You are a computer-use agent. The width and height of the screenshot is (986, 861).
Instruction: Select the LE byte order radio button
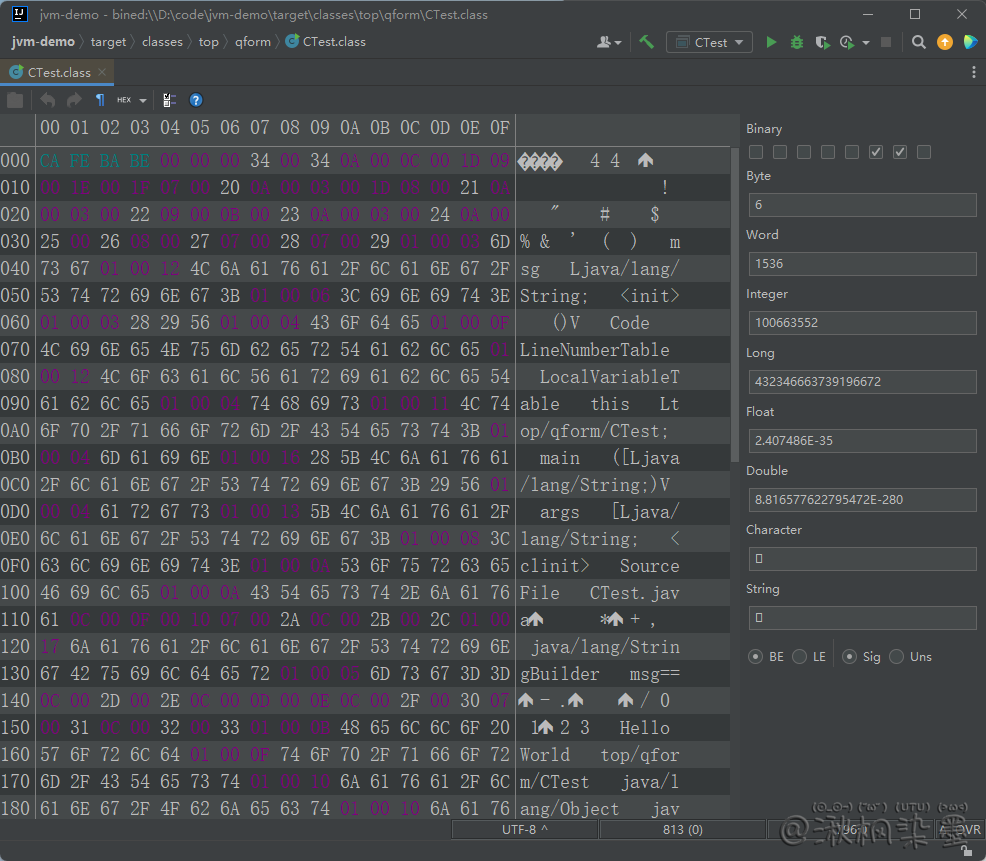[800, 657]
